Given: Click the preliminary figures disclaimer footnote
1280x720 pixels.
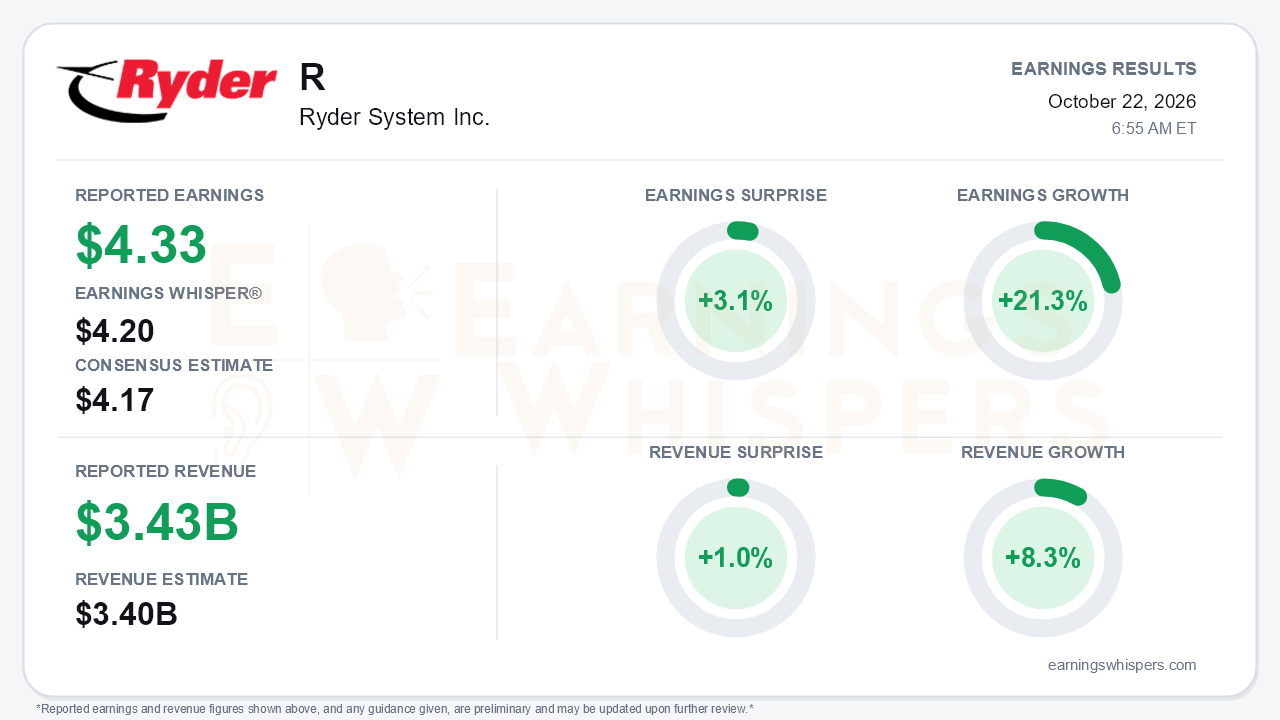Looking at the screenshot, I should point(395,709).
